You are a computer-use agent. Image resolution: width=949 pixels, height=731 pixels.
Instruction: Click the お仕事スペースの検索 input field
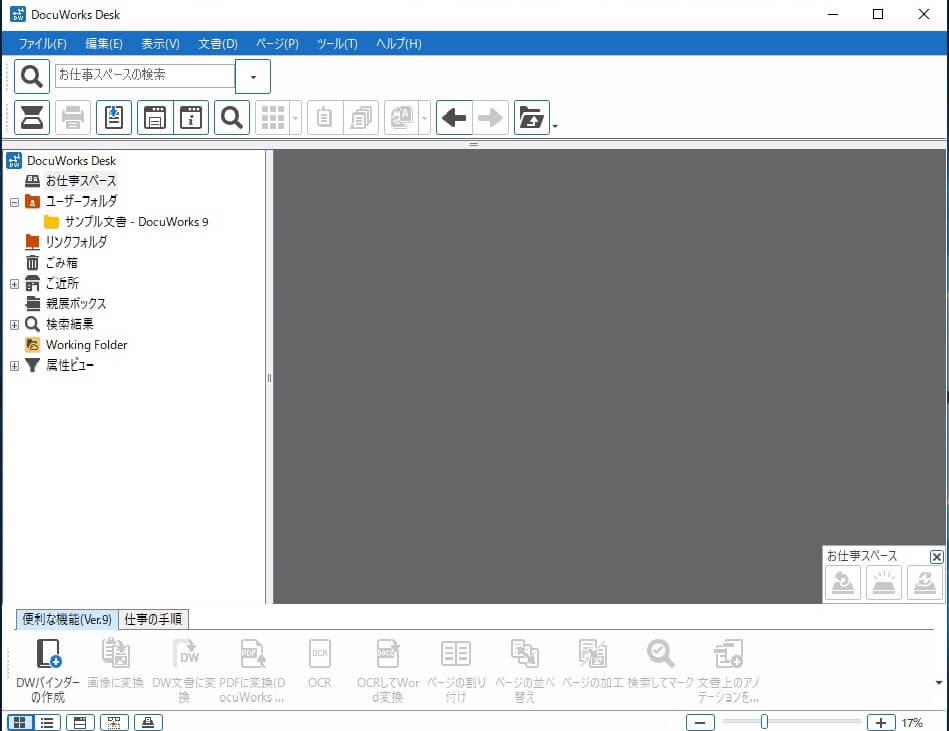pos(144,75)
